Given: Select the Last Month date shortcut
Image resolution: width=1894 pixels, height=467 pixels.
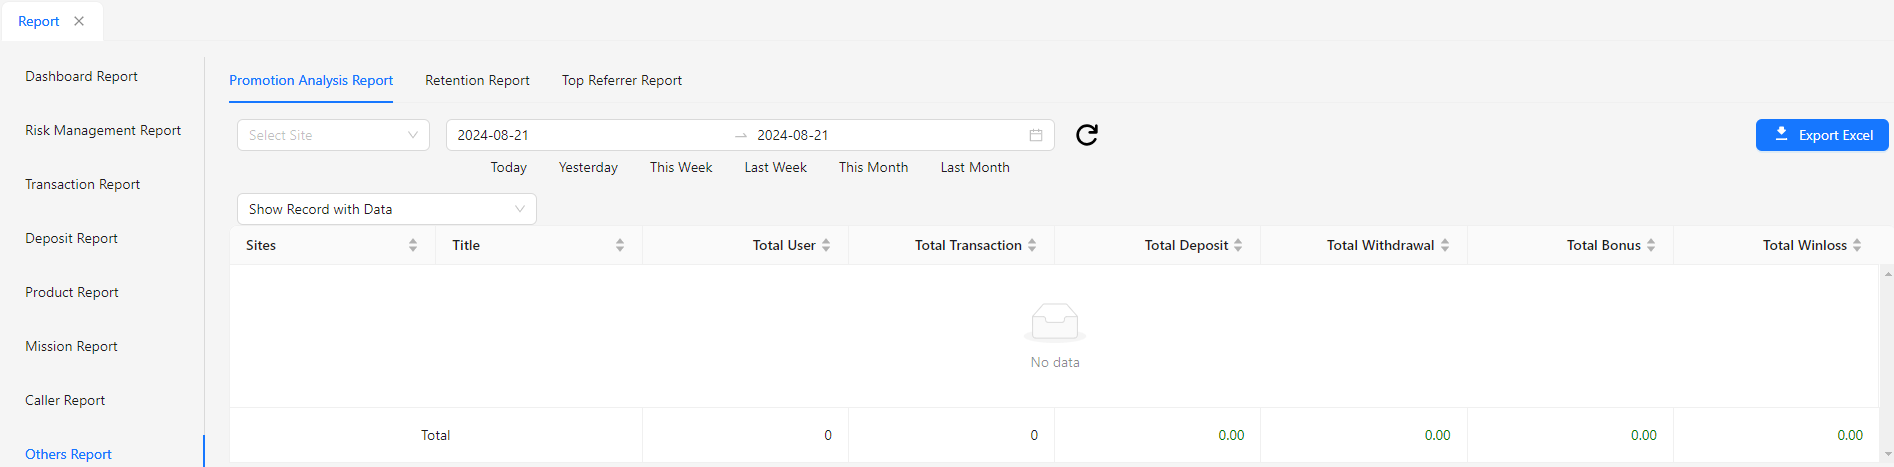Looking at the screenshot, I should pyautogui.click(x=974, y=167).
